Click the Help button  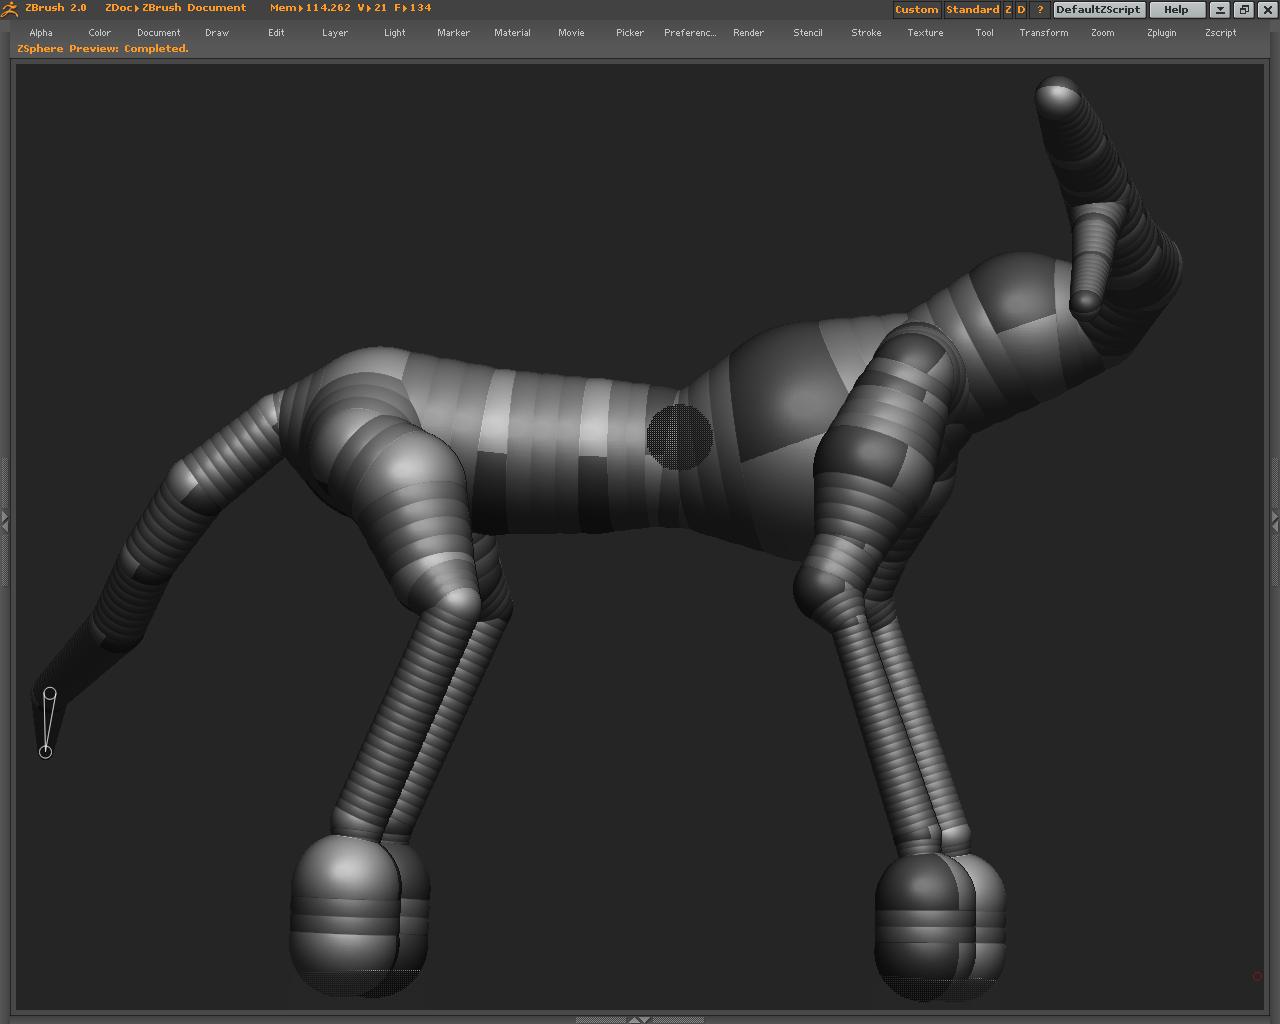(x=1176, y=10)
